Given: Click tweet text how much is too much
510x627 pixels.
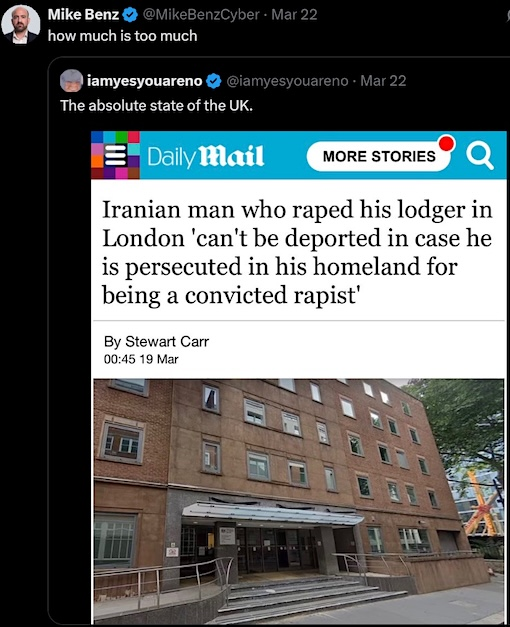Looking at the screenshot, I should pos(122,36).
